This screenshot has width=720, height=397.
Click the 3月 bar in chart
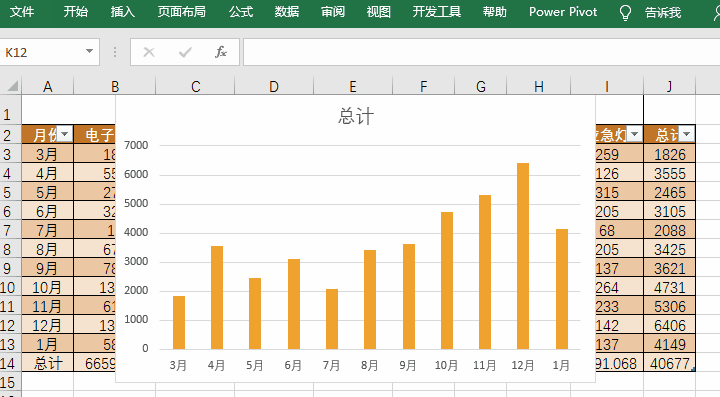[179, 323]
